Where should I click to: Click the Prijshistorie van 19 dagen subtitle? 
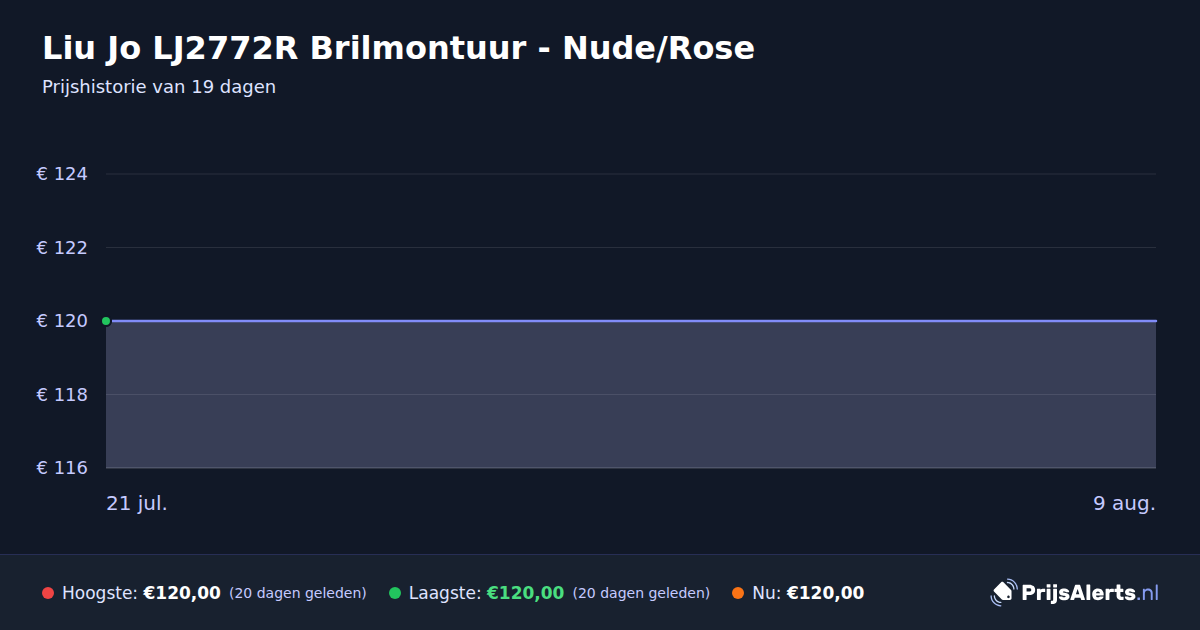[159, 87]
